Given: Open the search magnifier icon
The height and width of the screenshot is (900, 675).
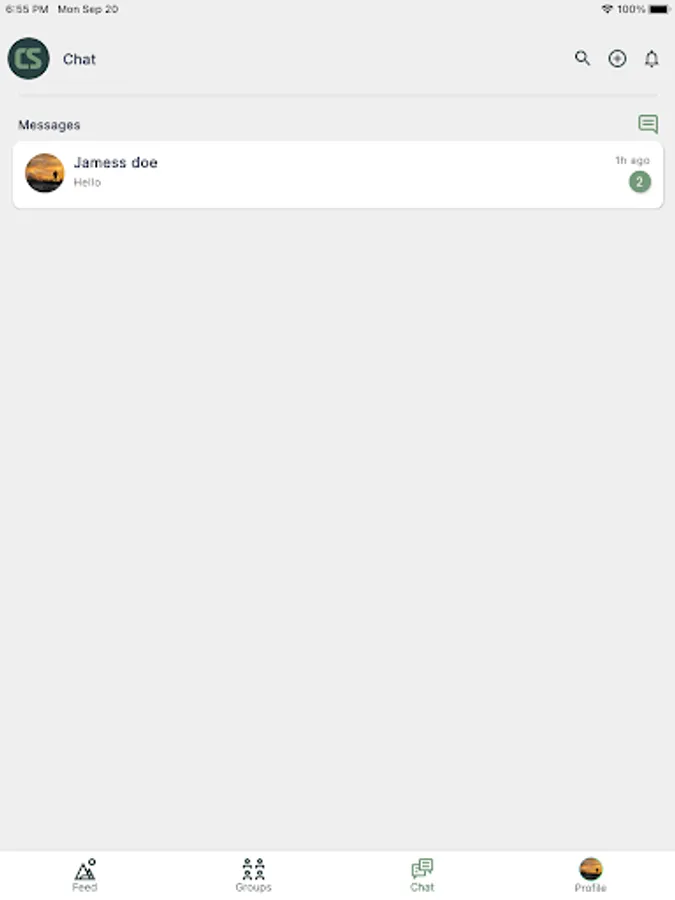Looking at the screenshot, I should pyautogui.click(x=582, y=58).
